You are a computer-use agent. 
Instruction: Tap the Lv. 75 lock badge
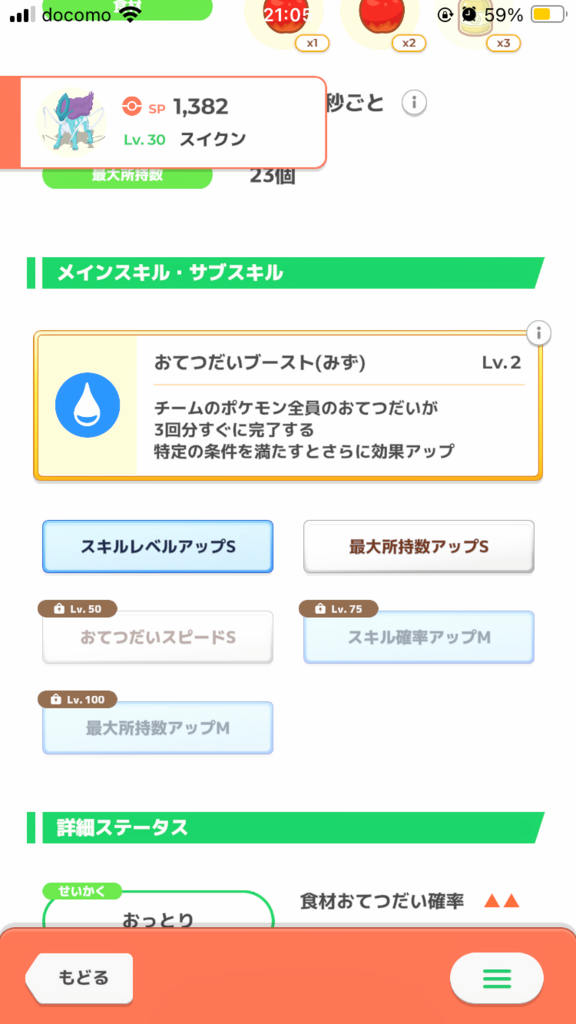(x=338, y=609)
